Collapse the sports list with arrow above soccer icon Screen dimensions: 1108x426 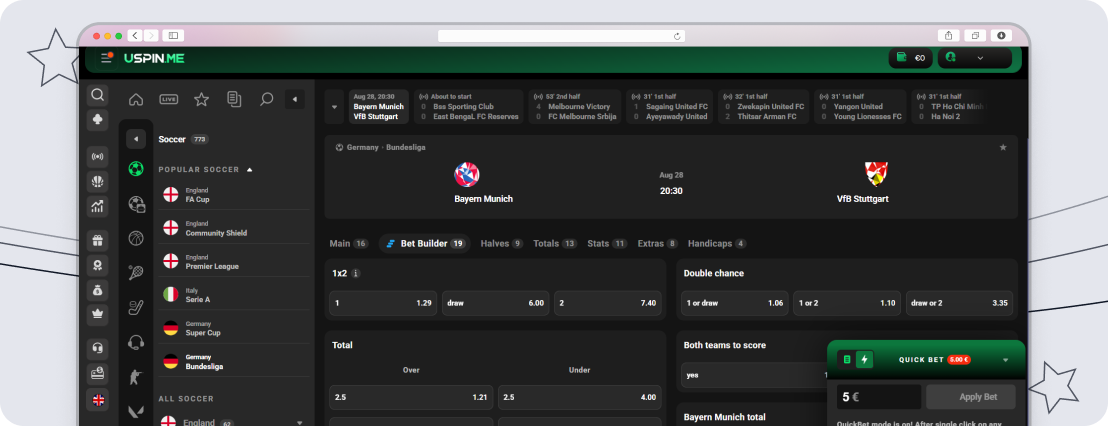[x=136, y=139]
